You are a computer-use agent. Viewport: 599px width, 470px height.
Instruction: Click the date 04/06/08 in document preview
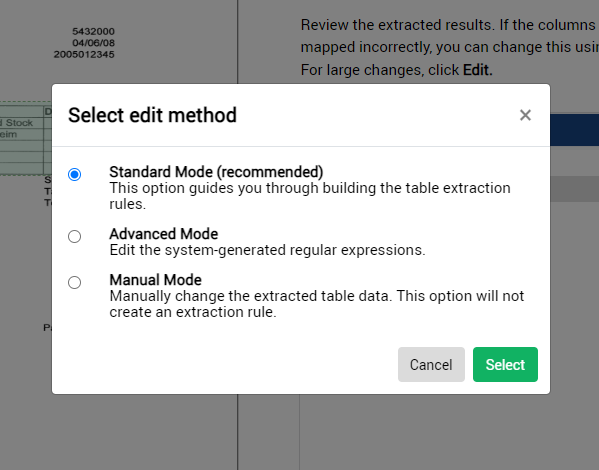tap(94, 43)
